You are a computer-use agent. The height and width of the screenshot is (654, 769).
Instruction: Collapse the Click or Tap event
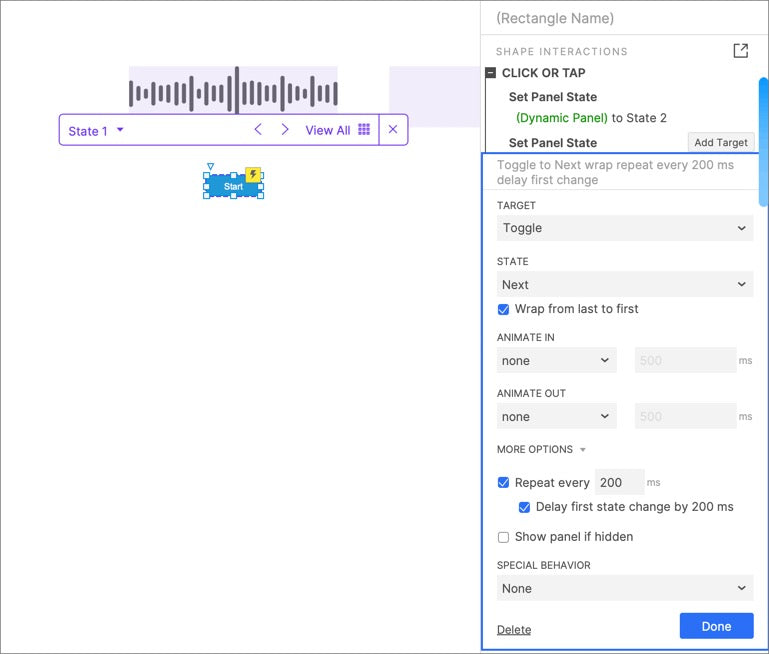tap(491, 73)
